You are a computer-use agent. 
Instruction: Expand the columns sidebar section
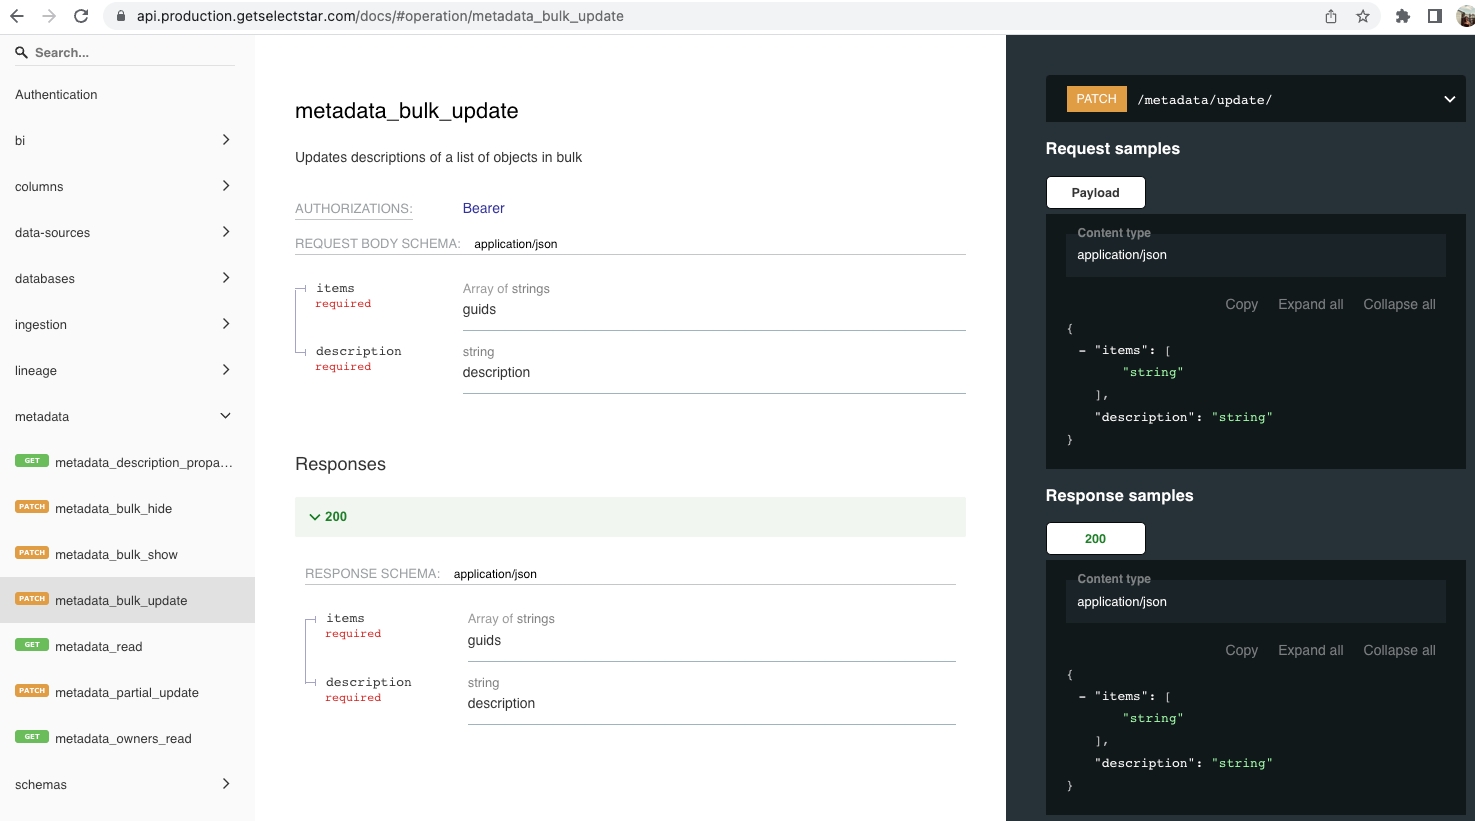[225, 186]
